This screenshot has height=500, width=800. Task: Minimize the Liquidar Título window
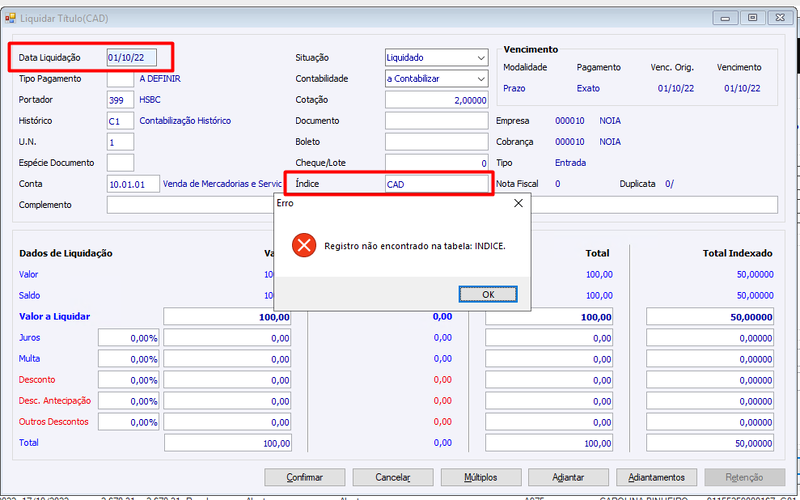pyautogui.click(x=725, y=18)
